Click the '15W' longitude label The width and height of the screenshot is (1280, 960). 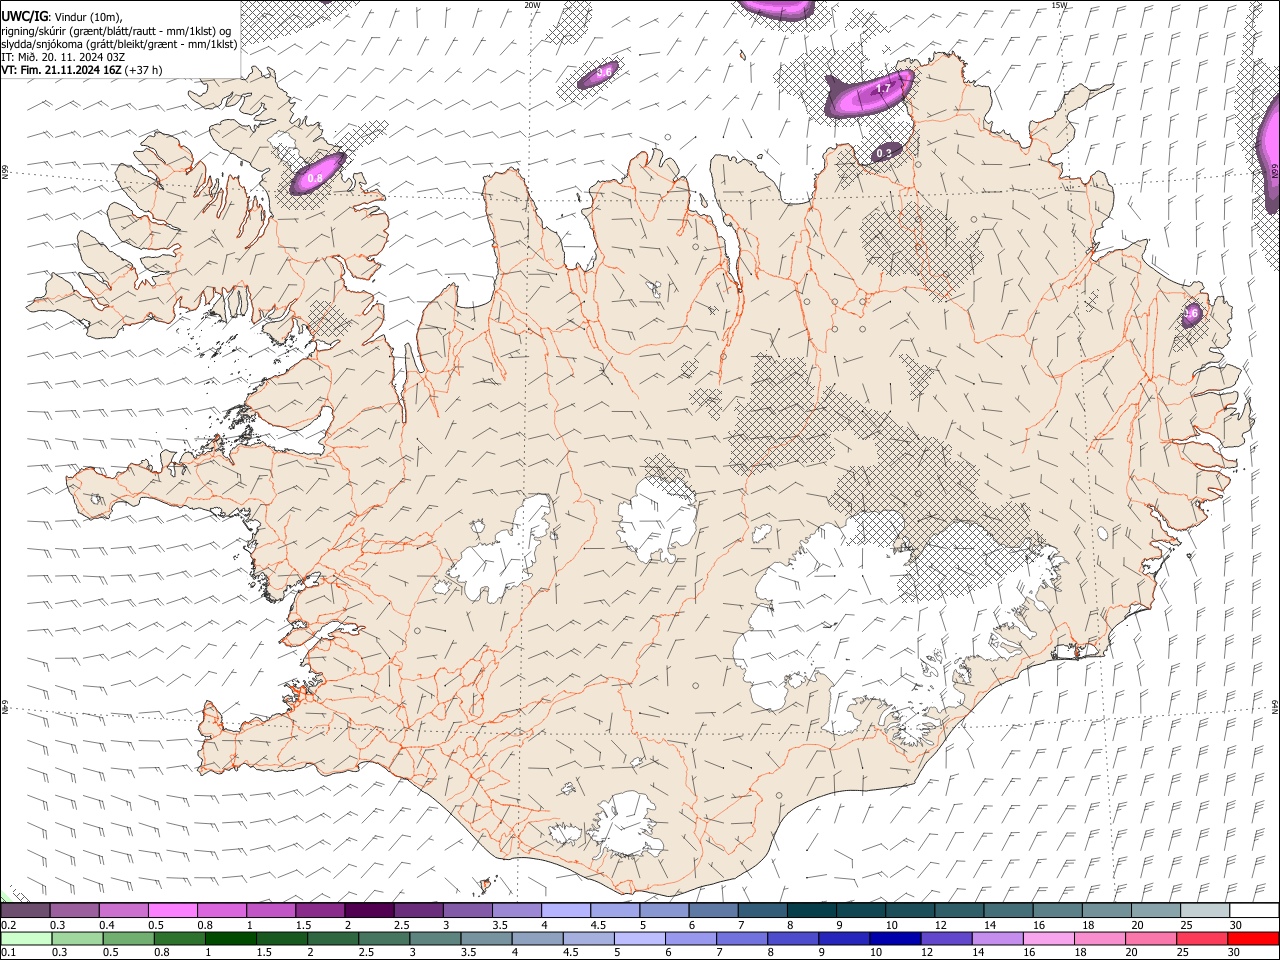click(1059, 5)
